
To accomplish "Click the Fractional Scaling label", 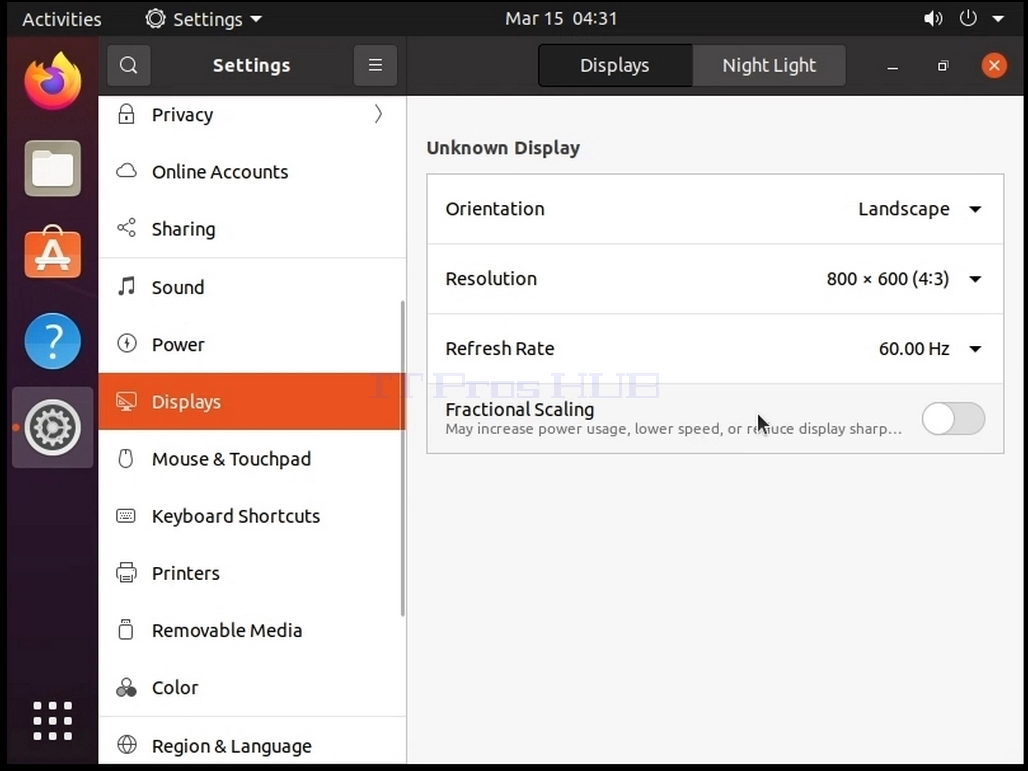I will [519, 409].
